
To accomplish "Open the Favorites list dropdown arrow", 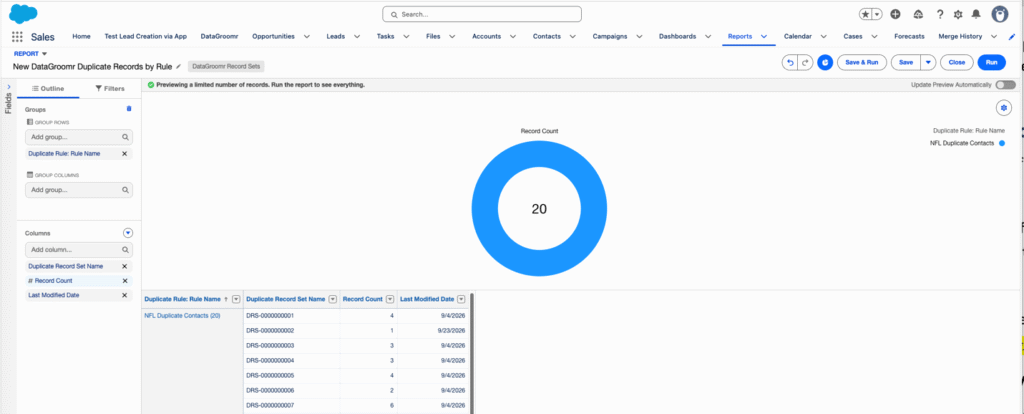I will [x=877, y=14].
